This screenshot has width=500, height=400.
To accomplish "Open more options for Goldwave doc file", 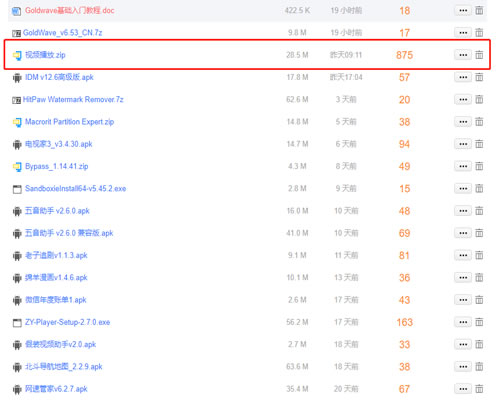I will point(463,11).
